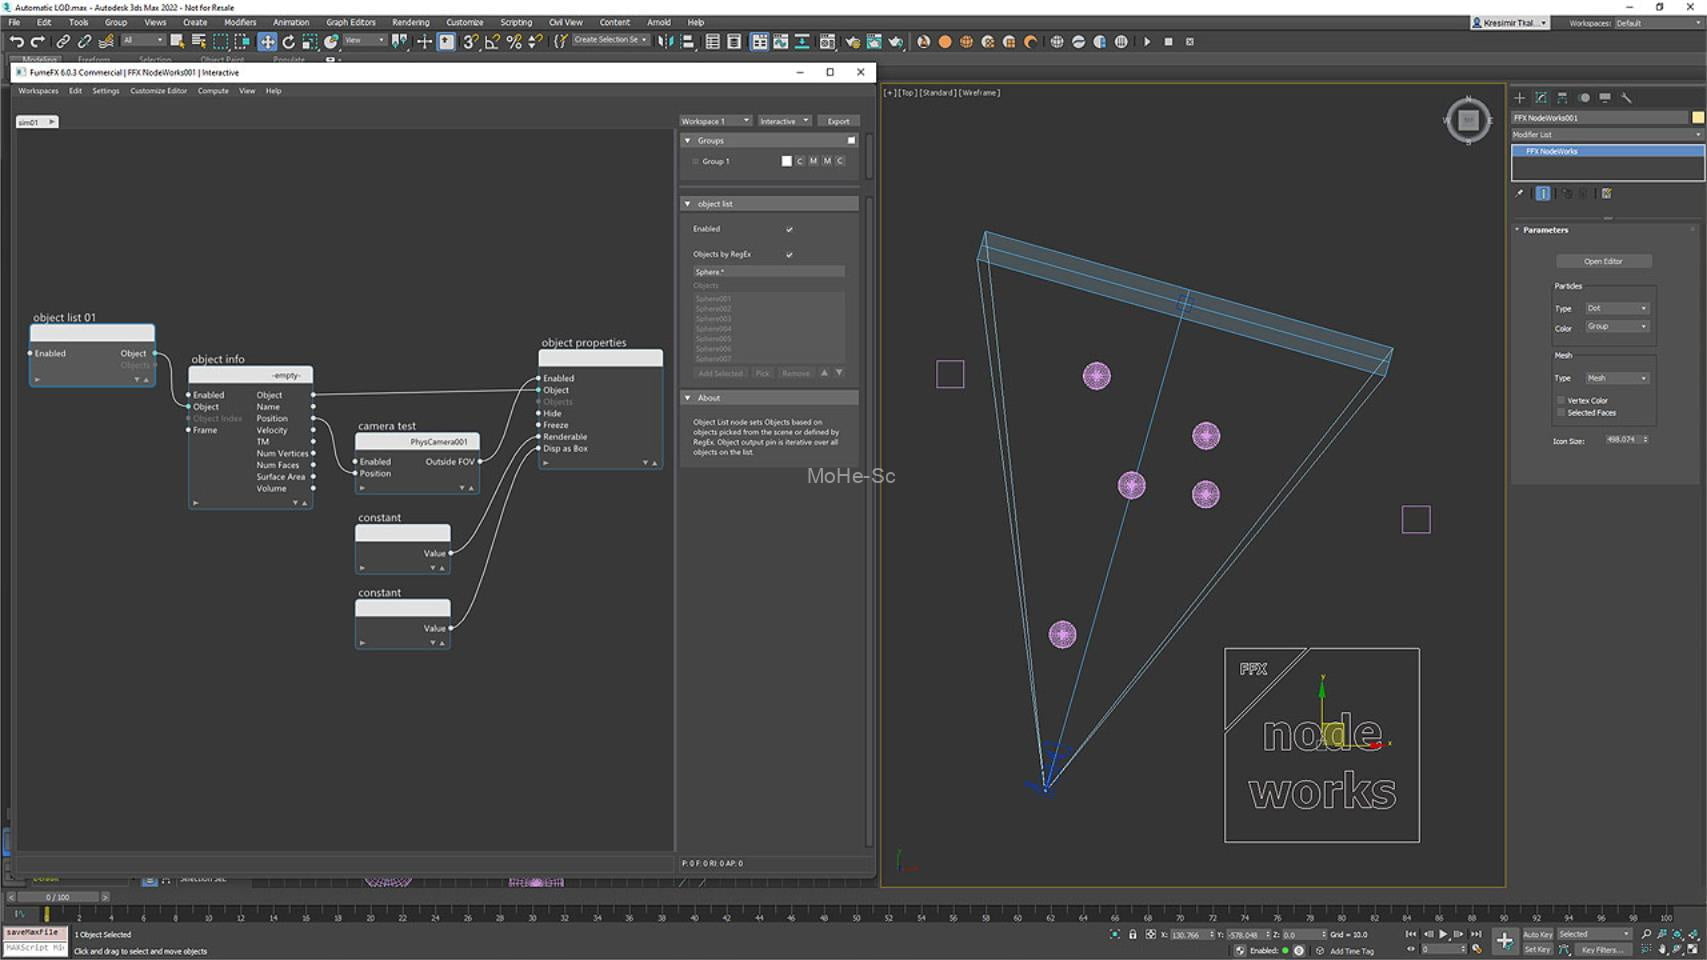Collapse the About section
The image size is (1707, 960).
click(x=688, y=398)
